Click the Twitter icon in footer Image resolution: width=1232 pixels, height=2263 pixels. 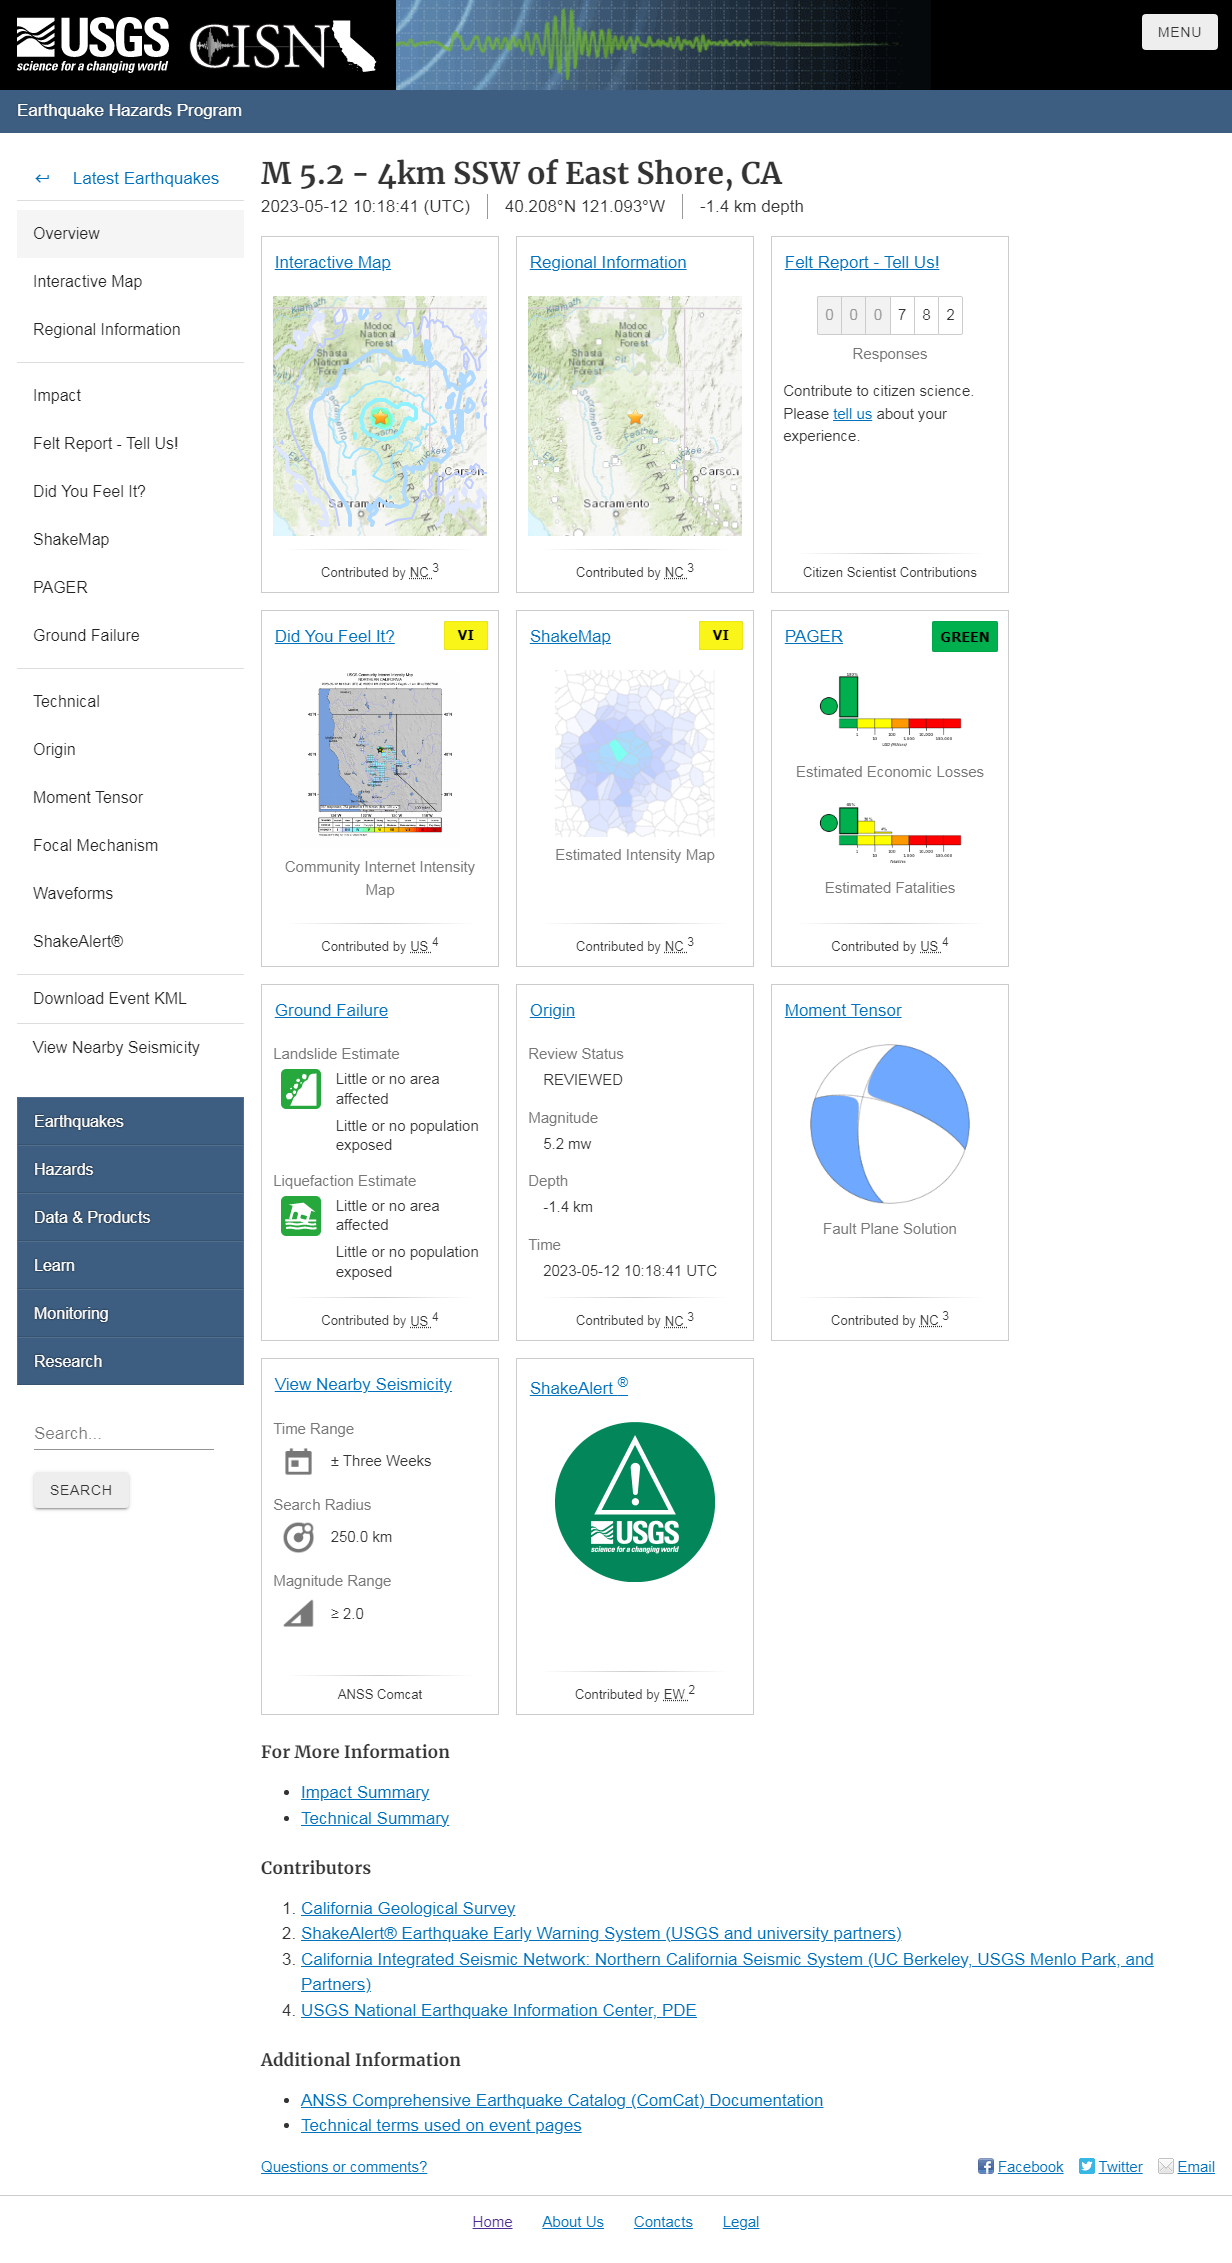coord(1087,2166)
